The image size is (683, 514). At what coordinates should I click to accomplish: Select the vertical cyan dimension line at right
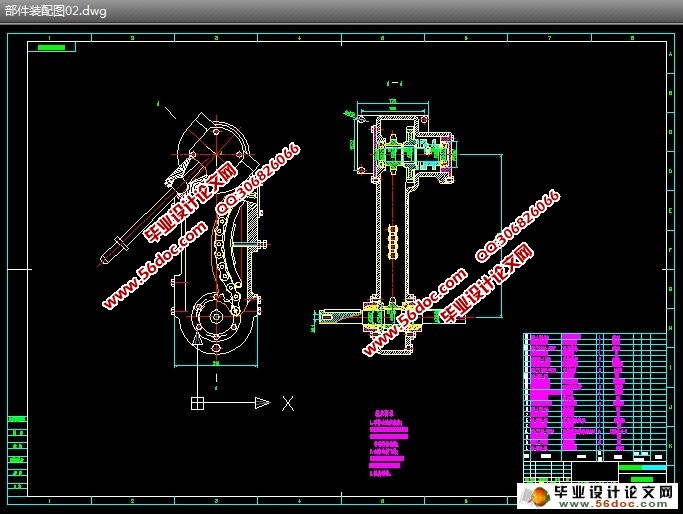(502, 235)
